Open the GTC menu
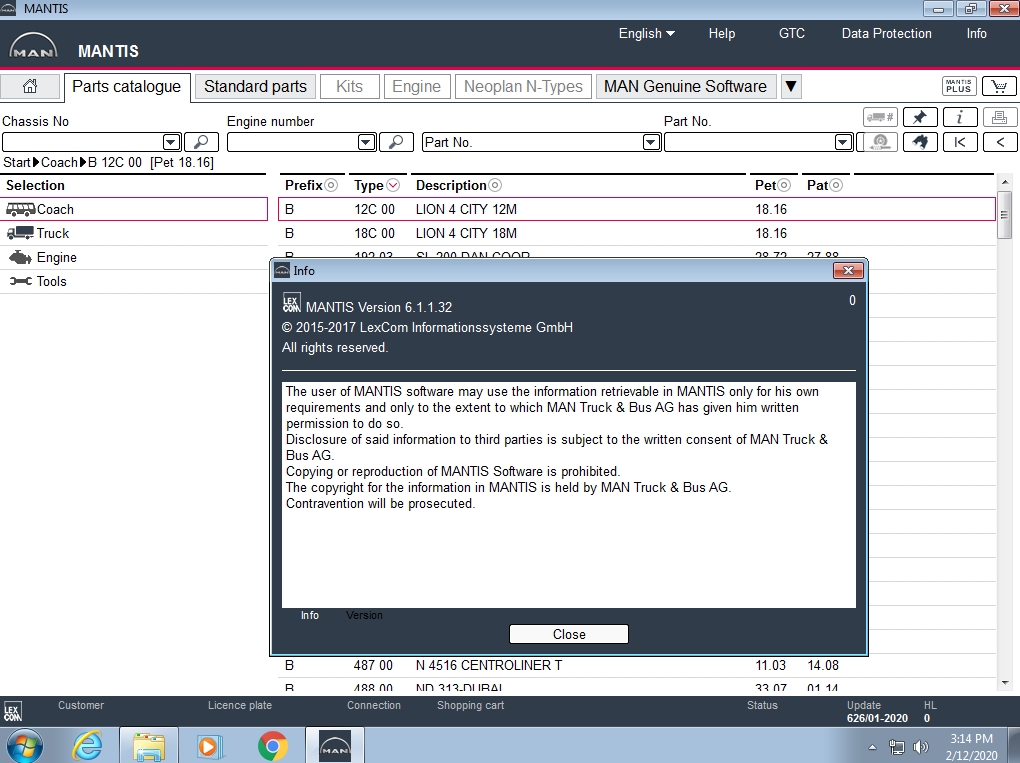1020x763 pixels. (x=792, y=33)
